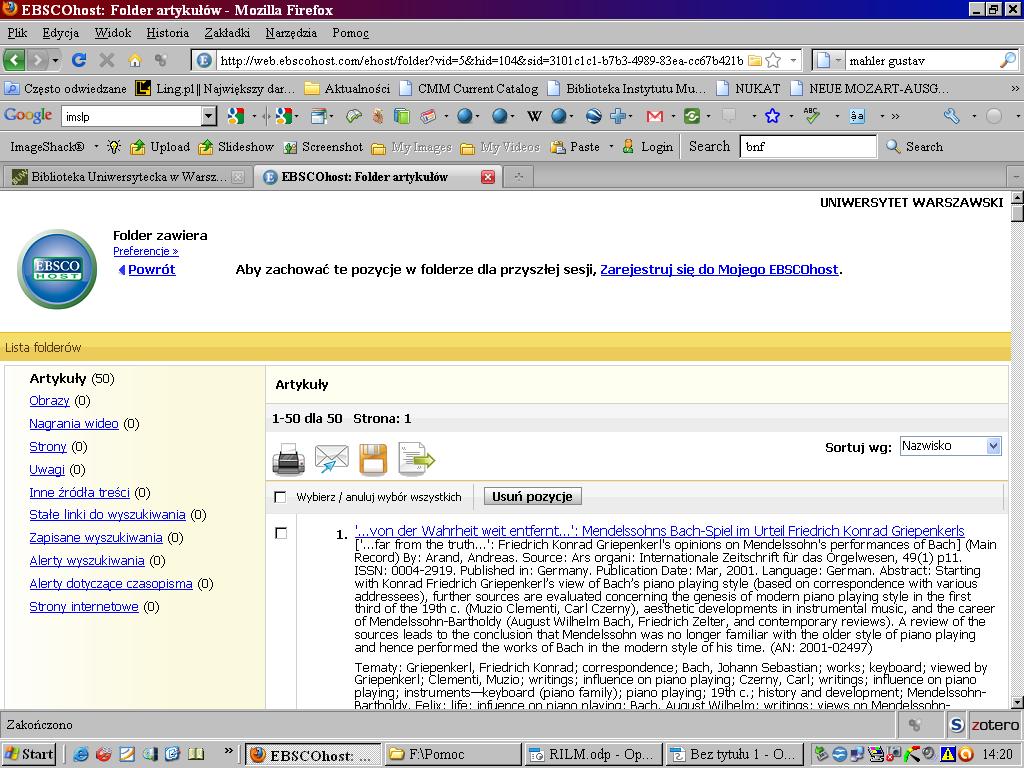The width and height of the screenshot is (1024, 768).
Task: Click the EBSCOhost logo
Action: click(x=57, y=269)
